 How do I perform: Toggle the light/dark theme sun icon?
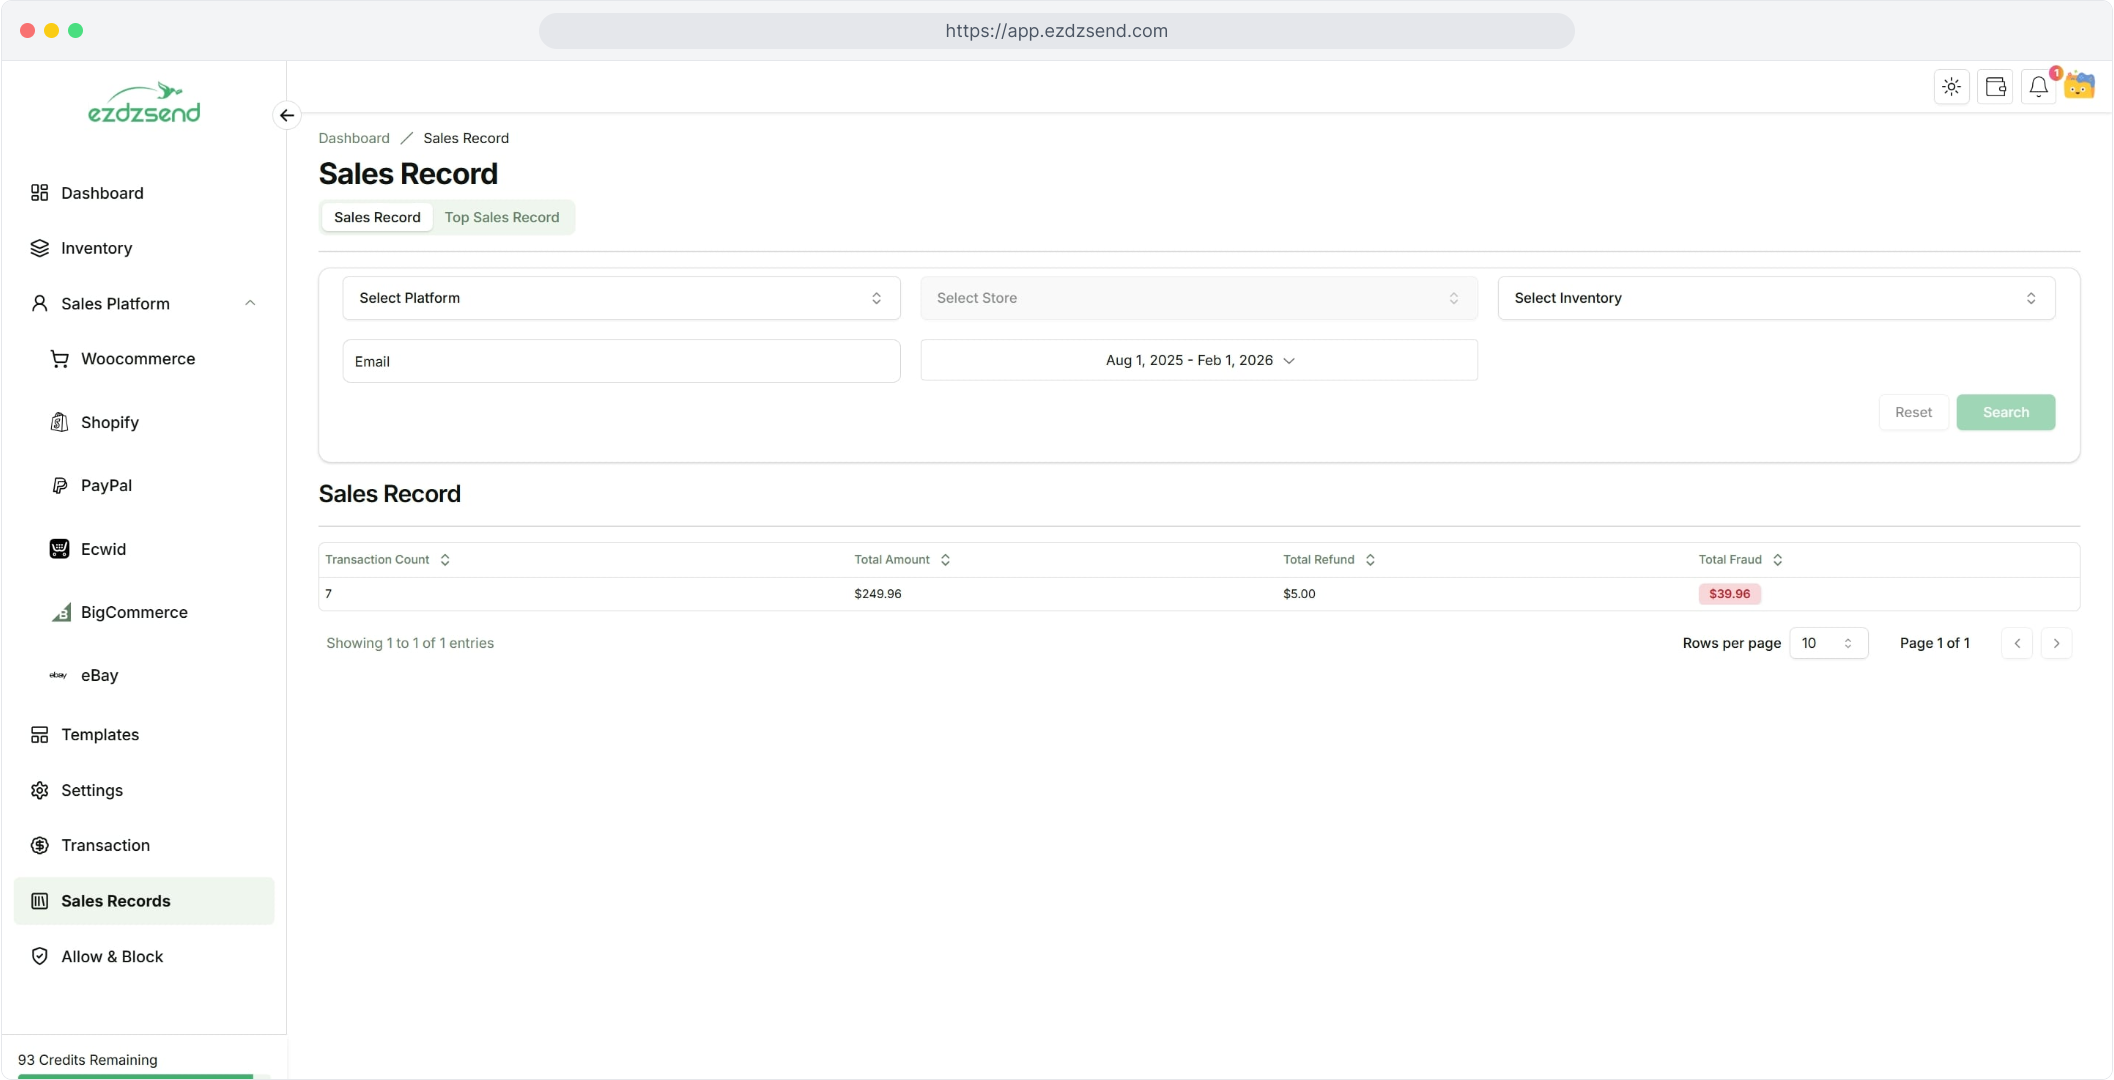1951,87
